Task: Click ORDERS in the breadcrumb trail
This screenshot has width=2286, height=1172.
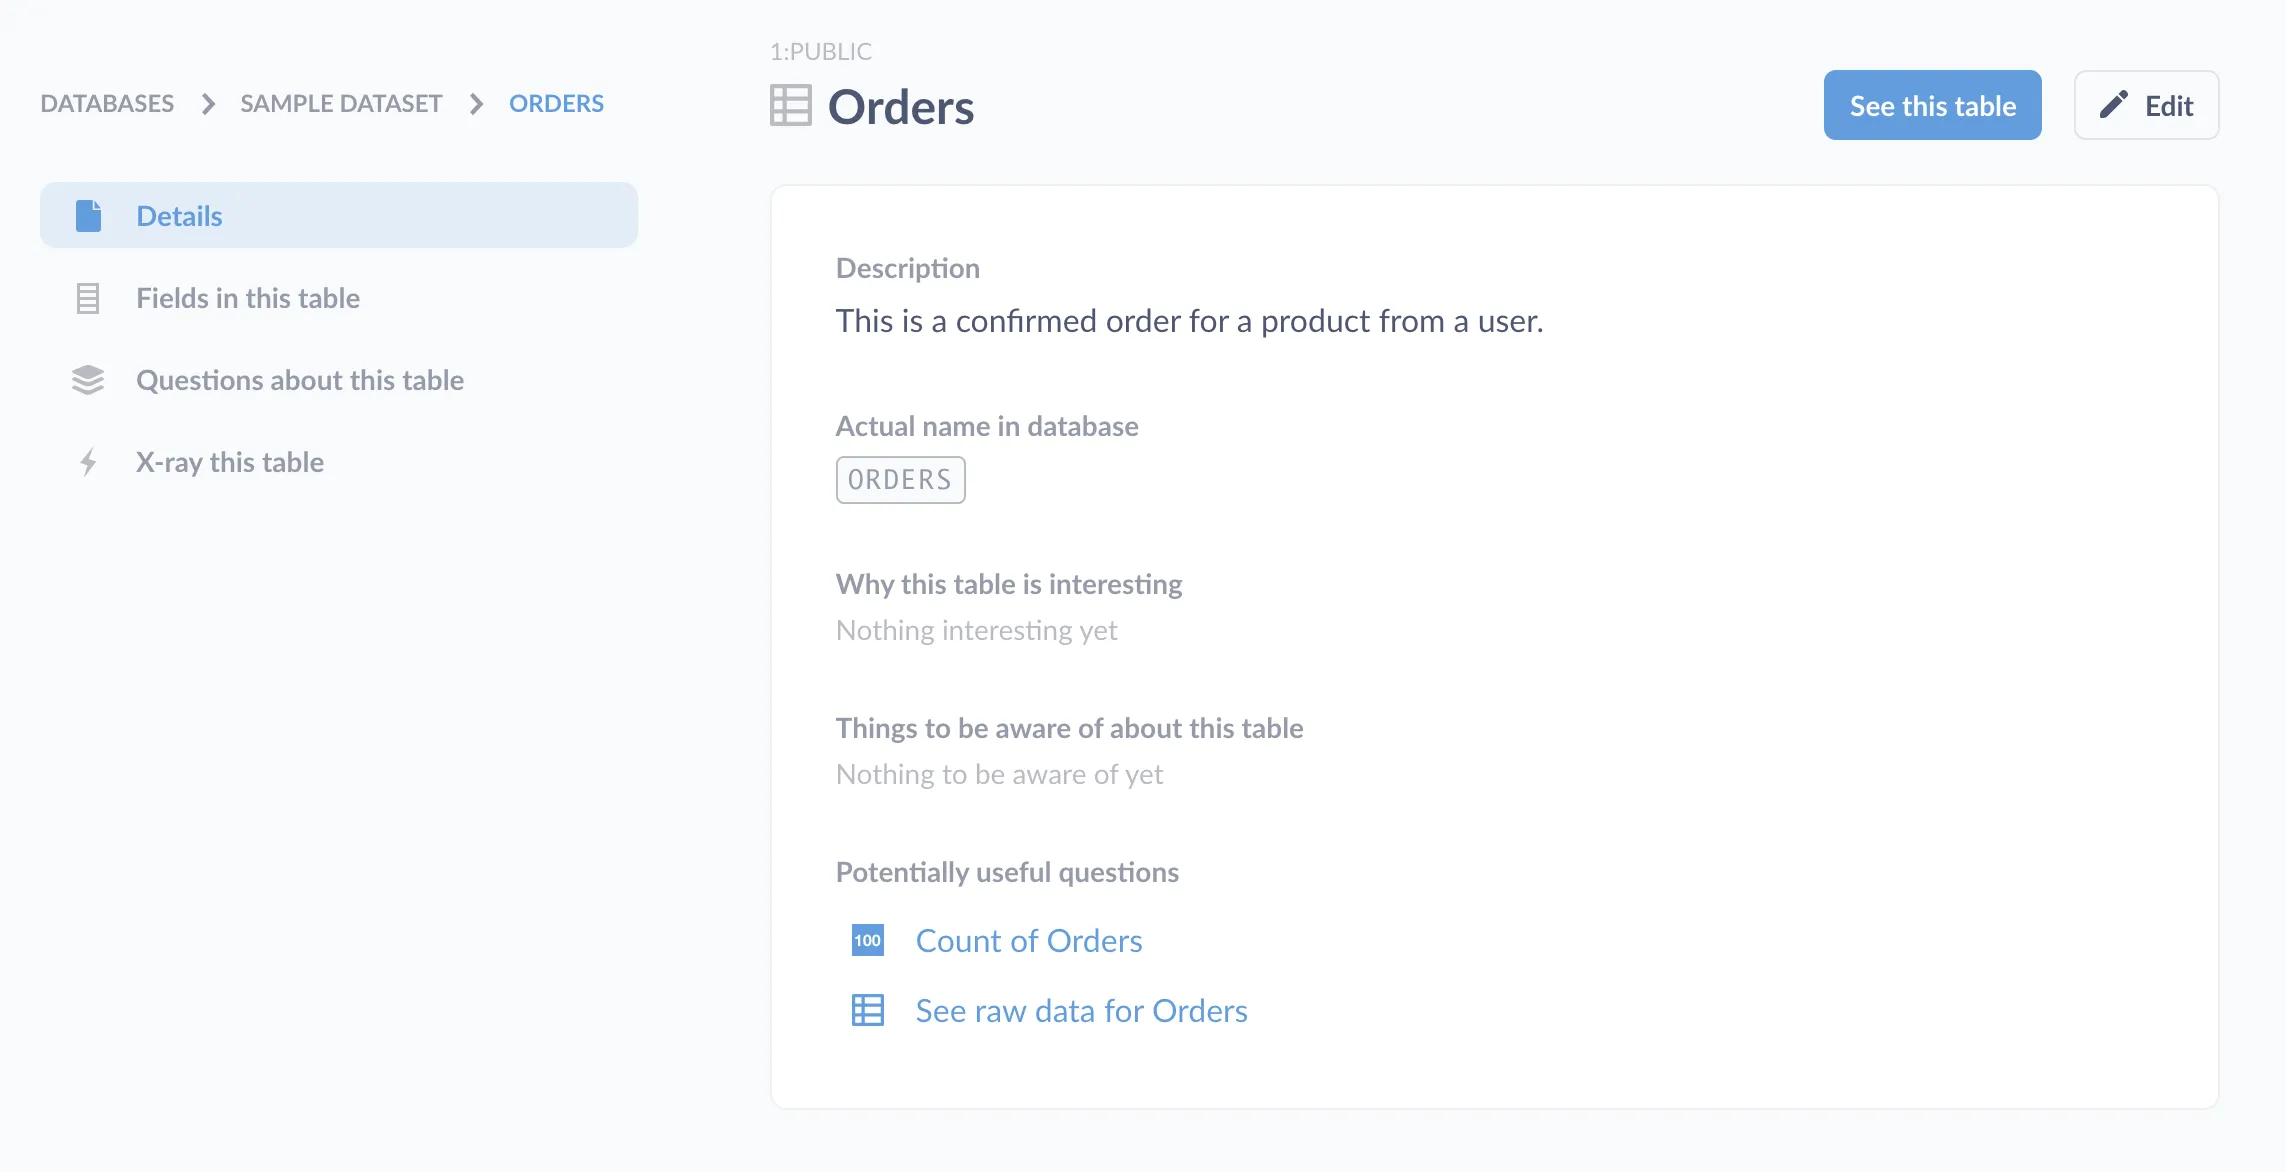Action: point(557,102)
